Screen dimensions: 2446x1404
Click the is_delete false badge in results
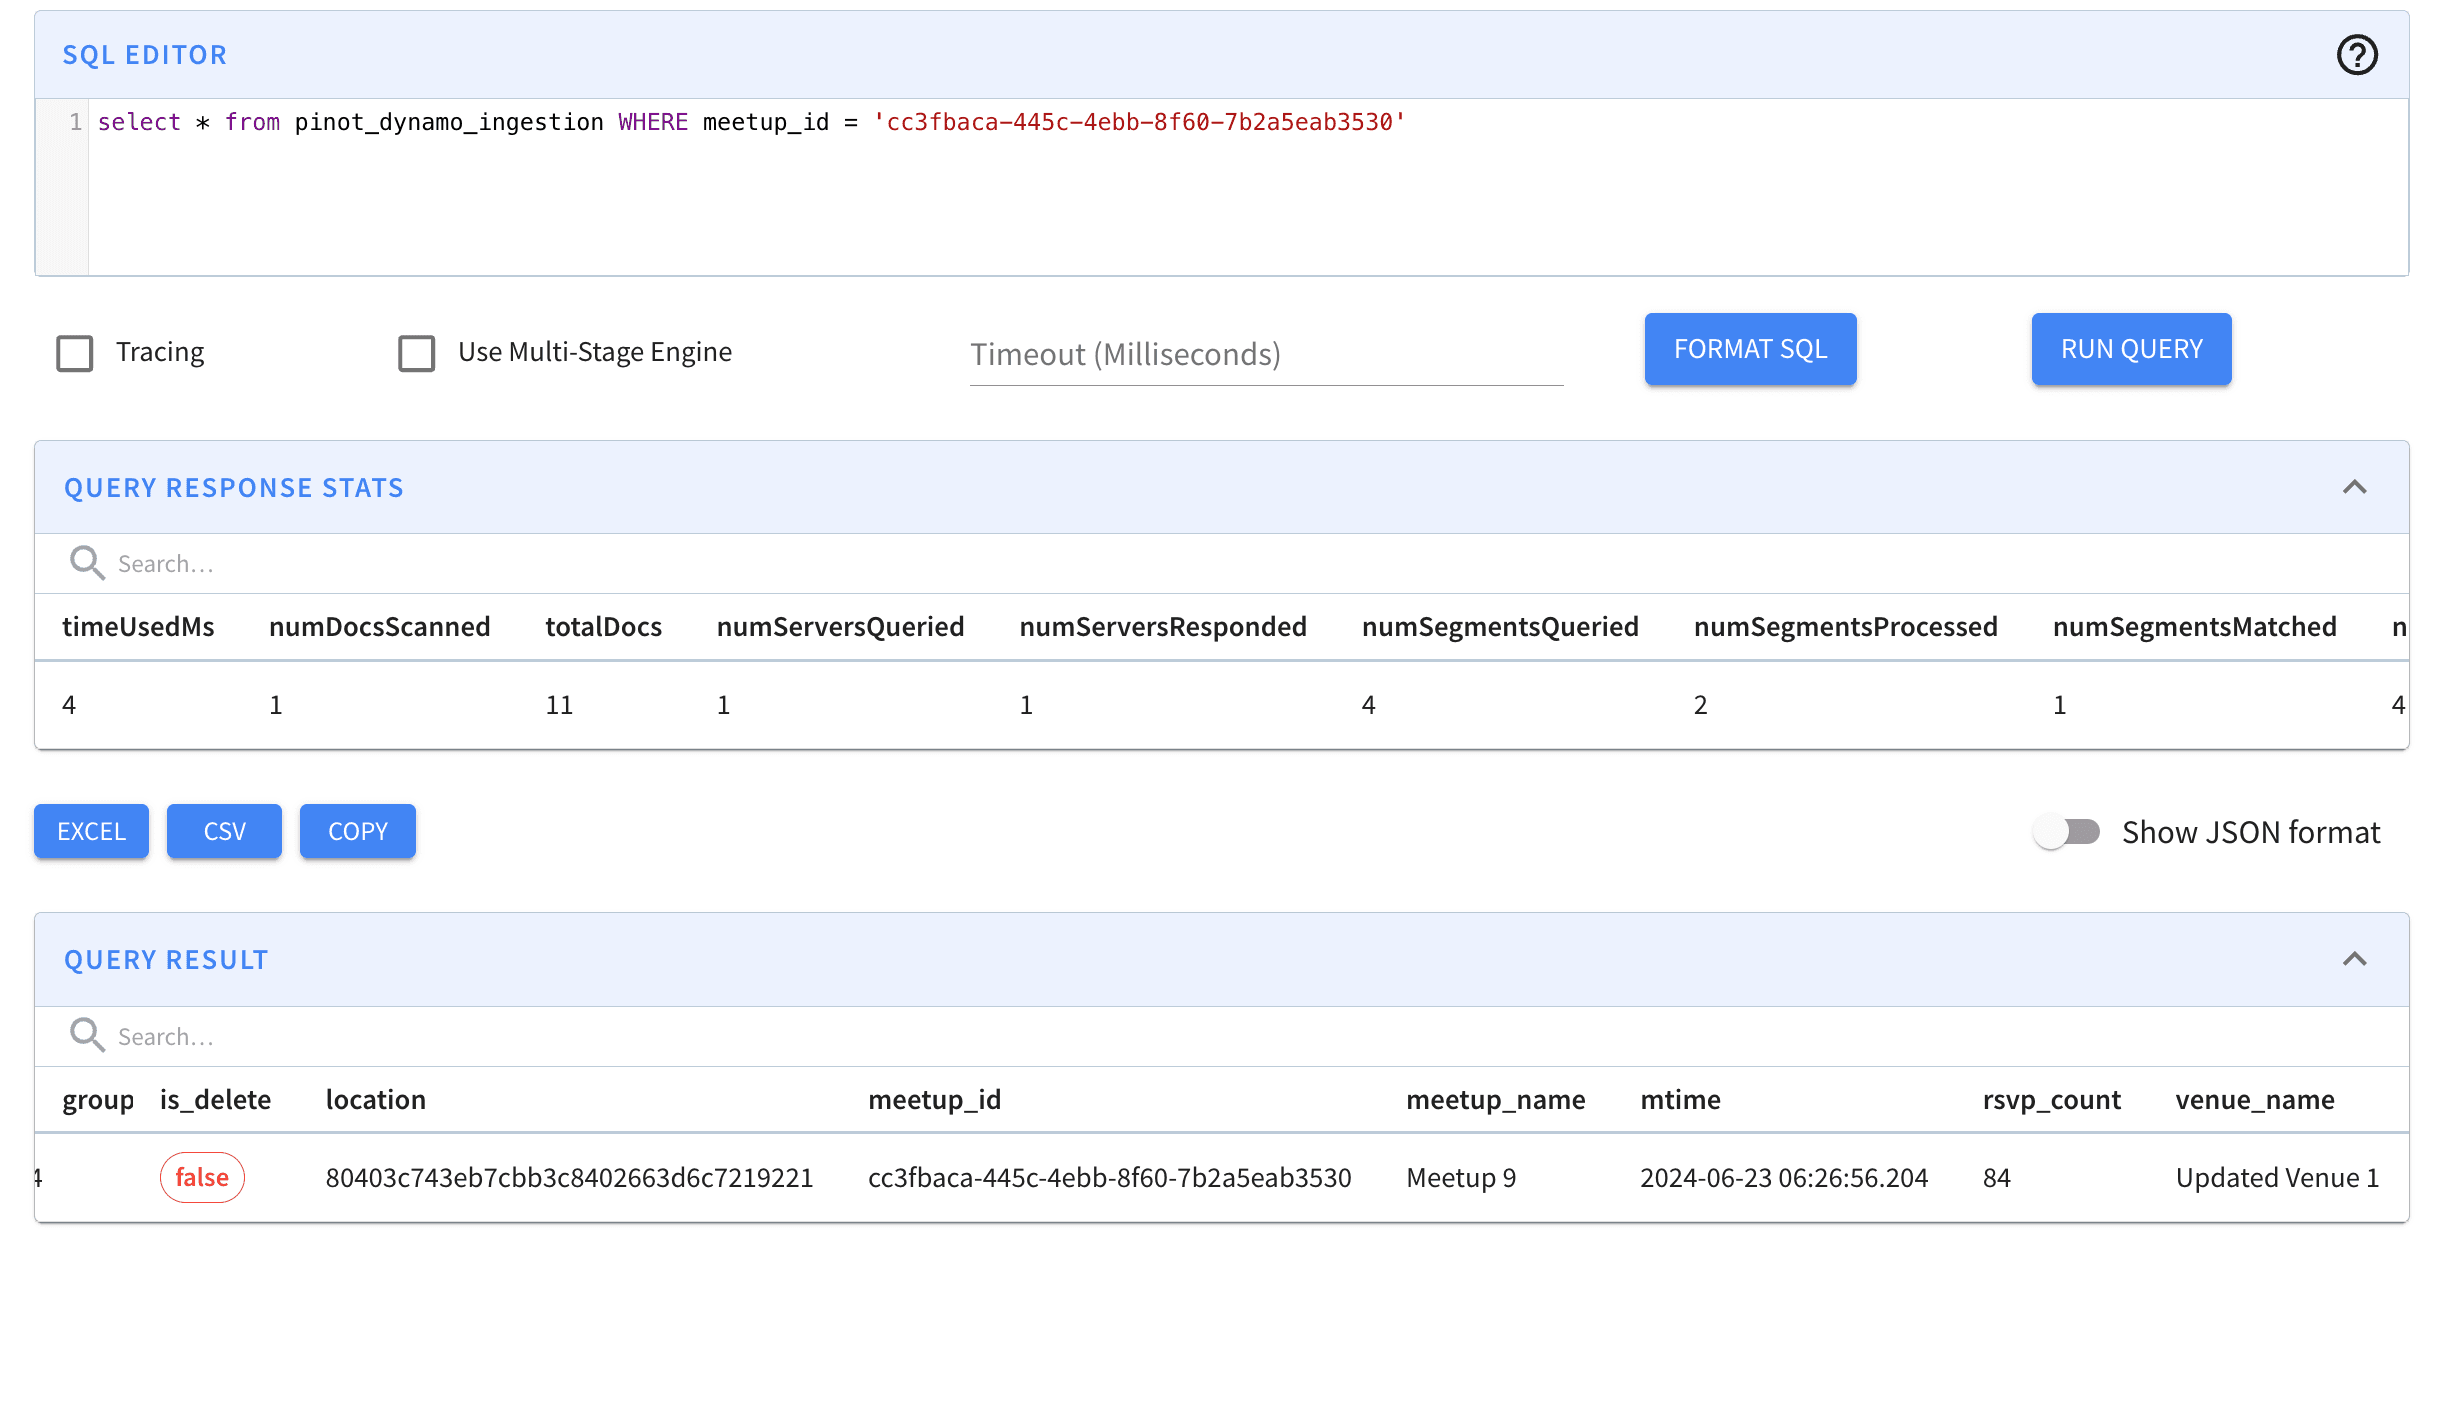[x=200, y=1176]
